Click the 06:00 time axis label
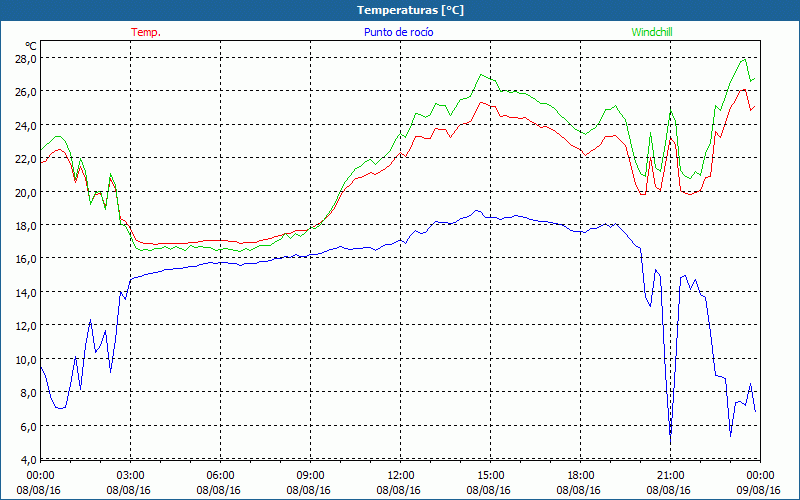Viewport: 800px width, 500px height. pyautogui.click(x=218, y=476)
